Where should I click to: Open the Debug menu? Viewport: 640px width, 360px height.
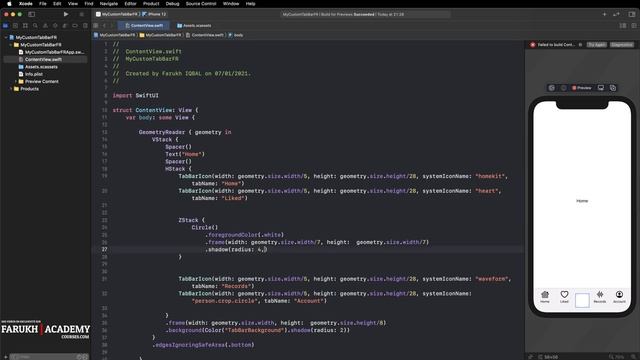[172, 4]
